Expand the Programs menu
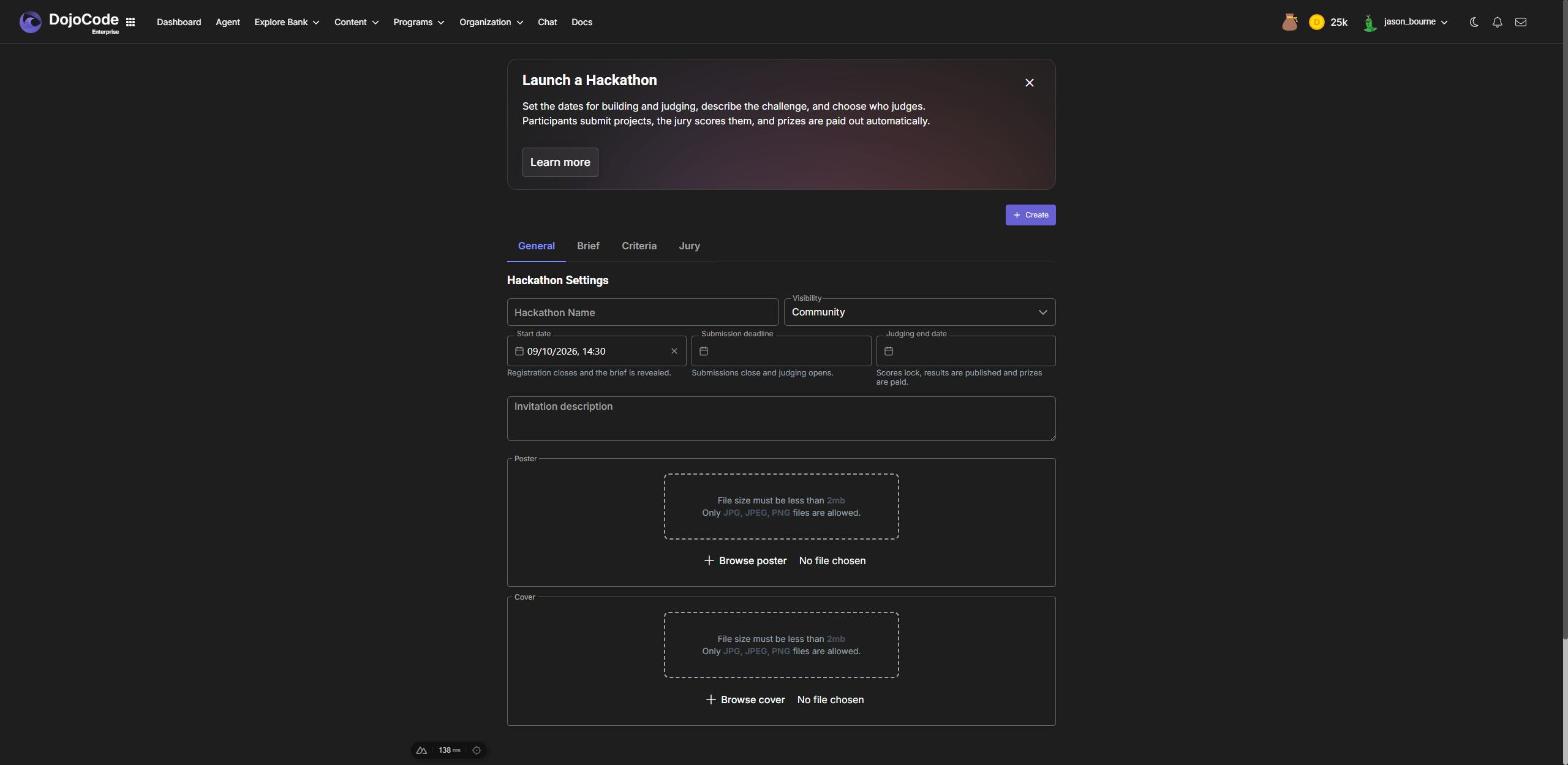Image resolution: width=1568 pixels, height=765 pixels. [418, 22]
